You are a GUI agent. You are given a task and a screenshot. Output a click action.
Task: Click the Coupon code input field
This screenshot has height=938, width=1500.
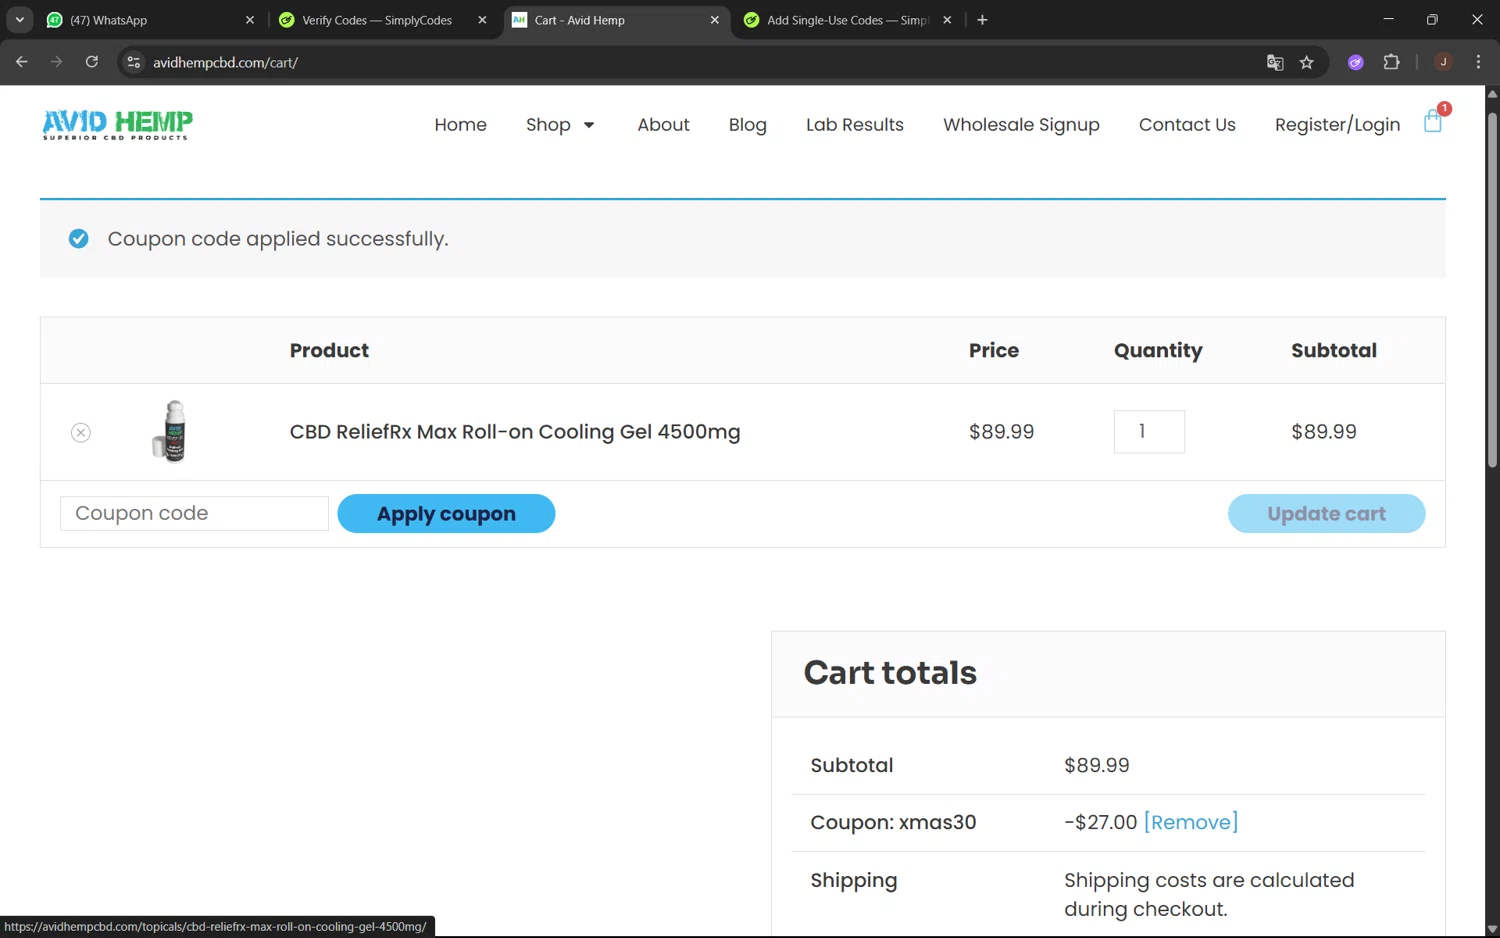click(x=194, y=513)
